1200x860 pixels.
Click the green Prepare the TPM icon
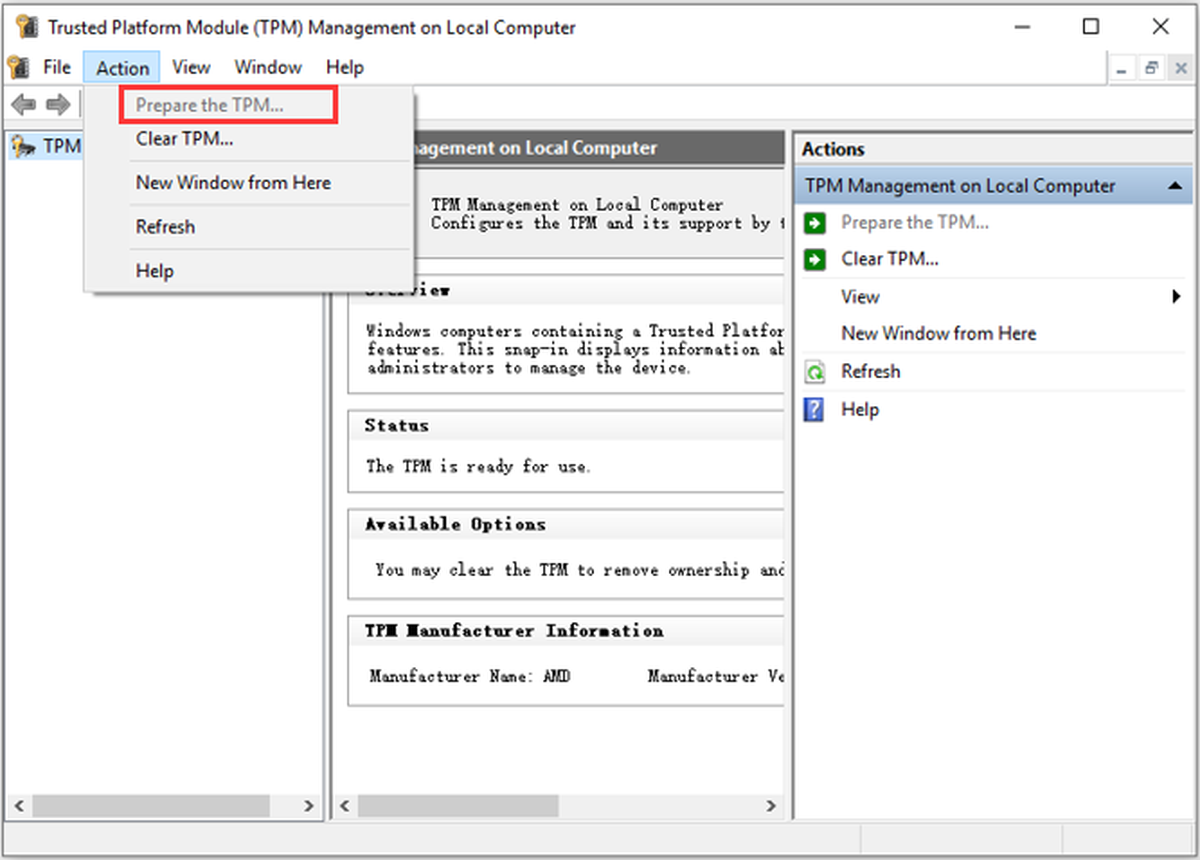click(x=815, y=223)
